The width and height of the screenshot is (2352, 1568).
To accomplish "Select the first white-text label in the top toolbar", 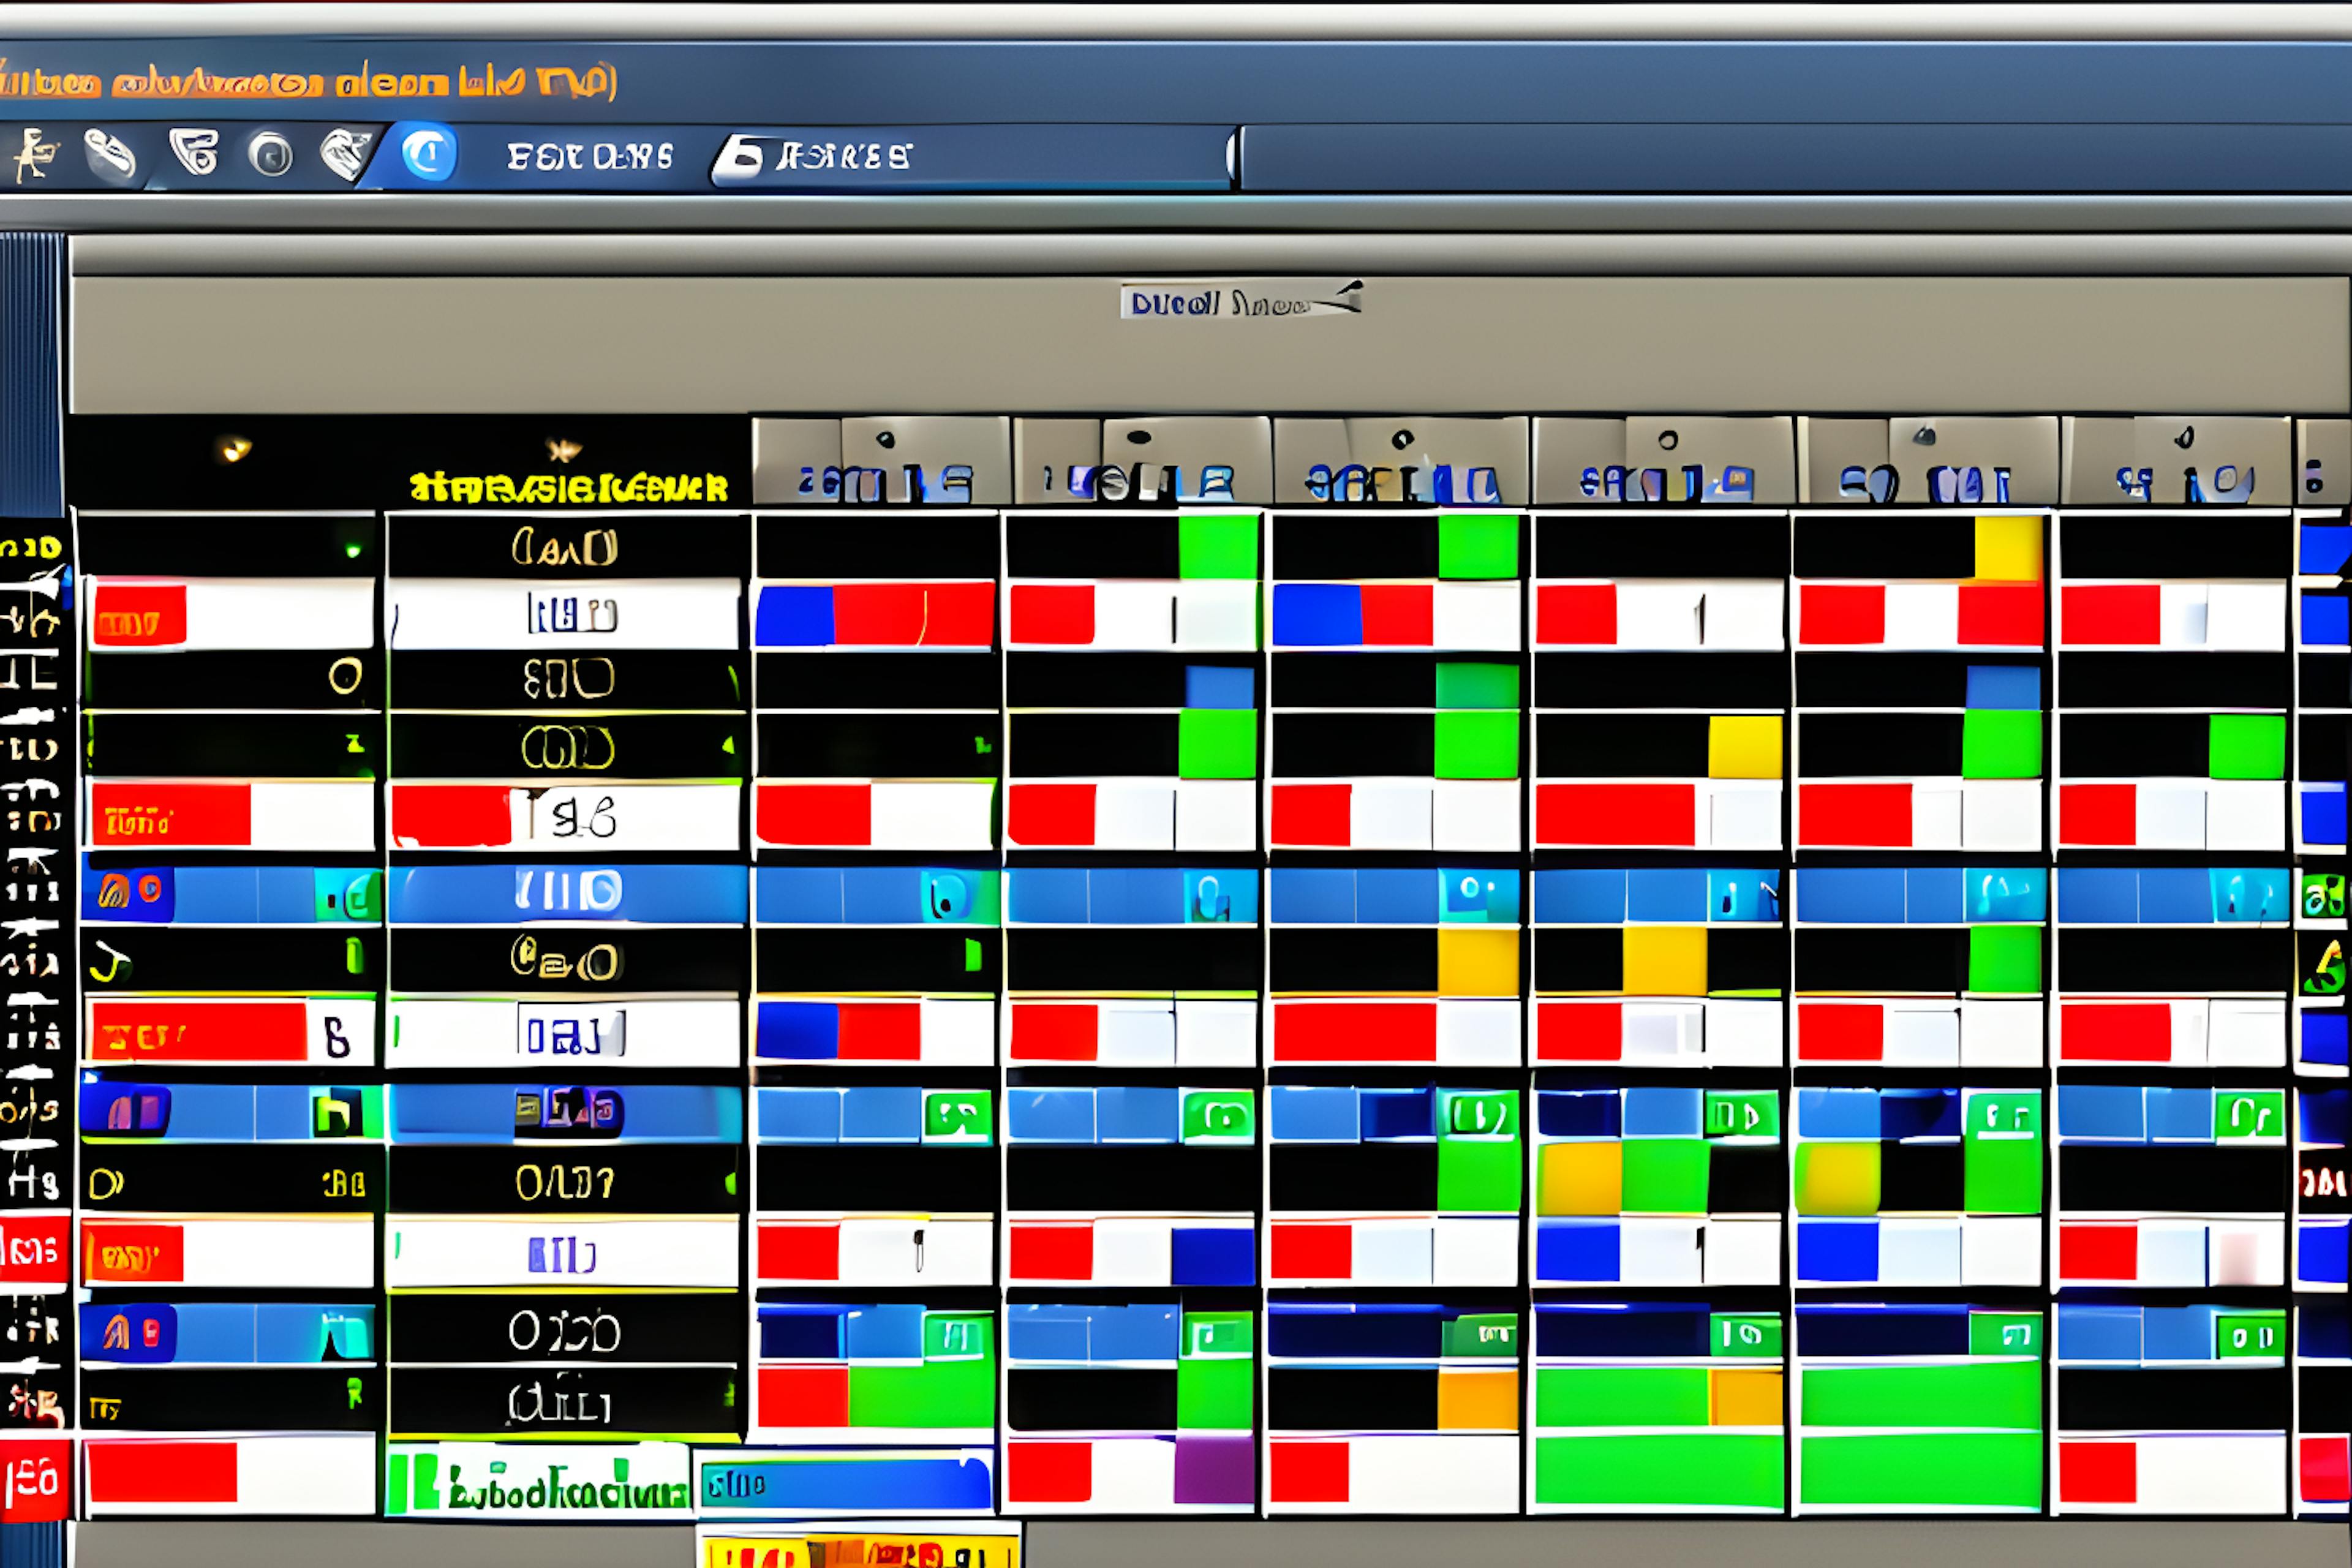I will tap(589, 157).
